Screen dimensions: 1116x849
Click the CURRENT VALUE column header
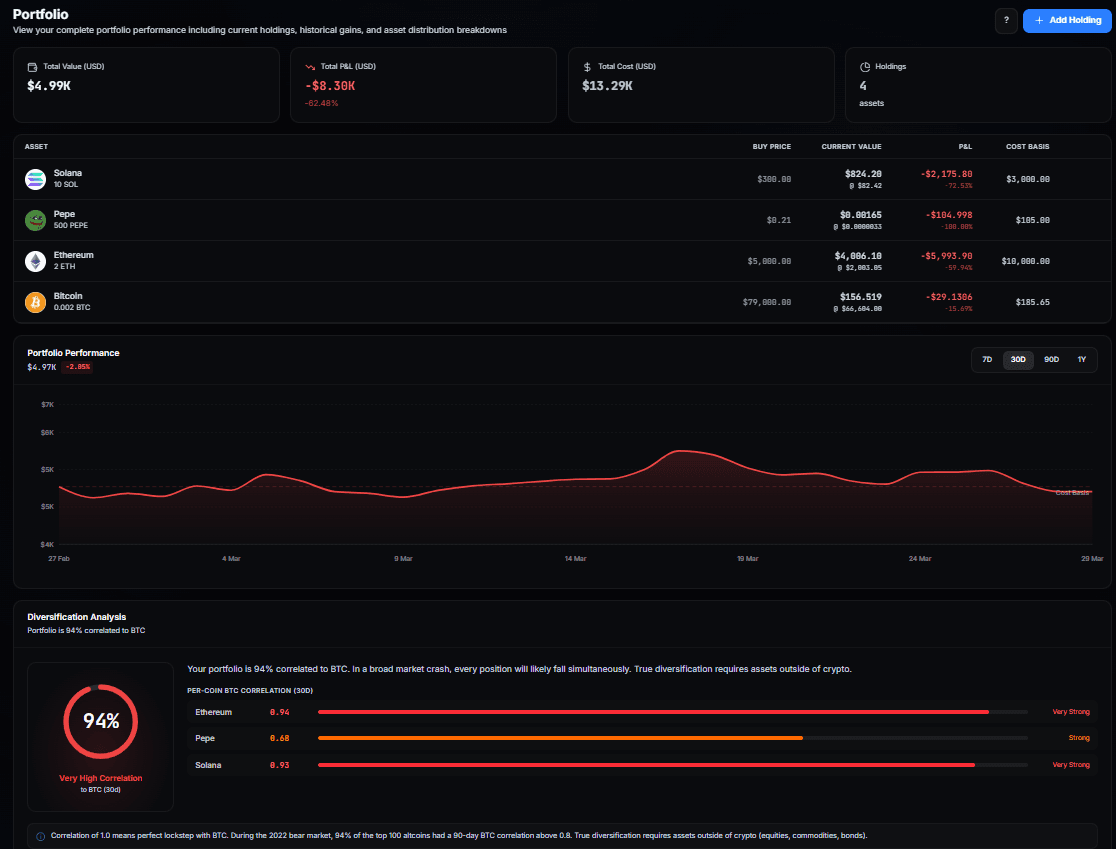(851, 147)
